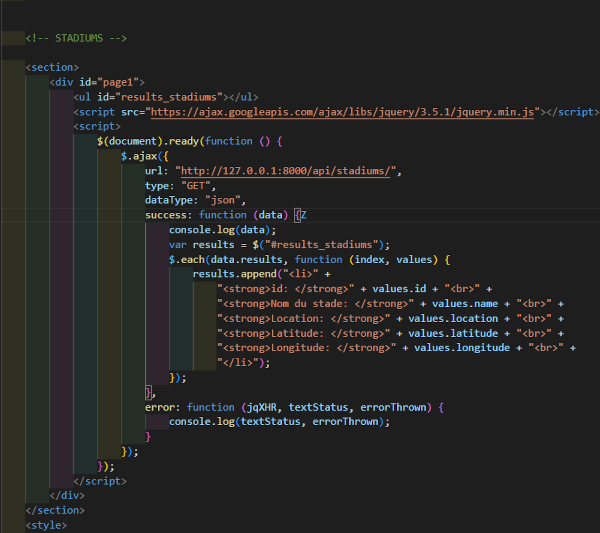The height and width of the screenshot is (533, 600).
Task: Click the success function keyword
Action: click(x=221, y=215)
